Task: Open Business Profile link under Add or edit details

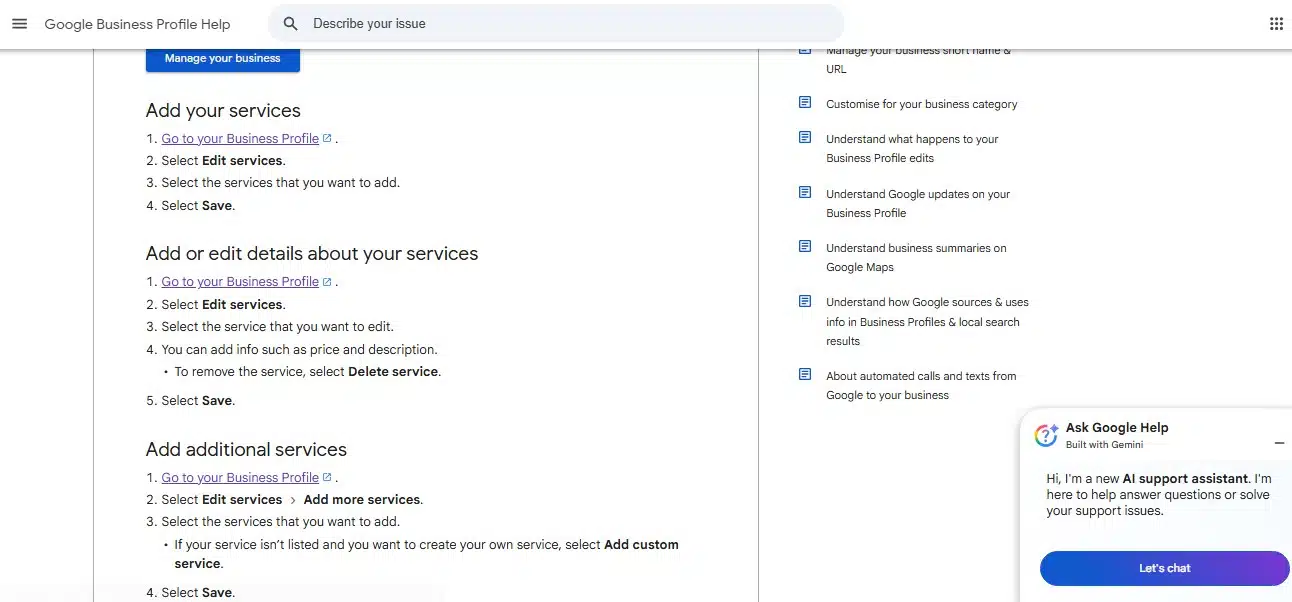Action: [x=240, y=282]
